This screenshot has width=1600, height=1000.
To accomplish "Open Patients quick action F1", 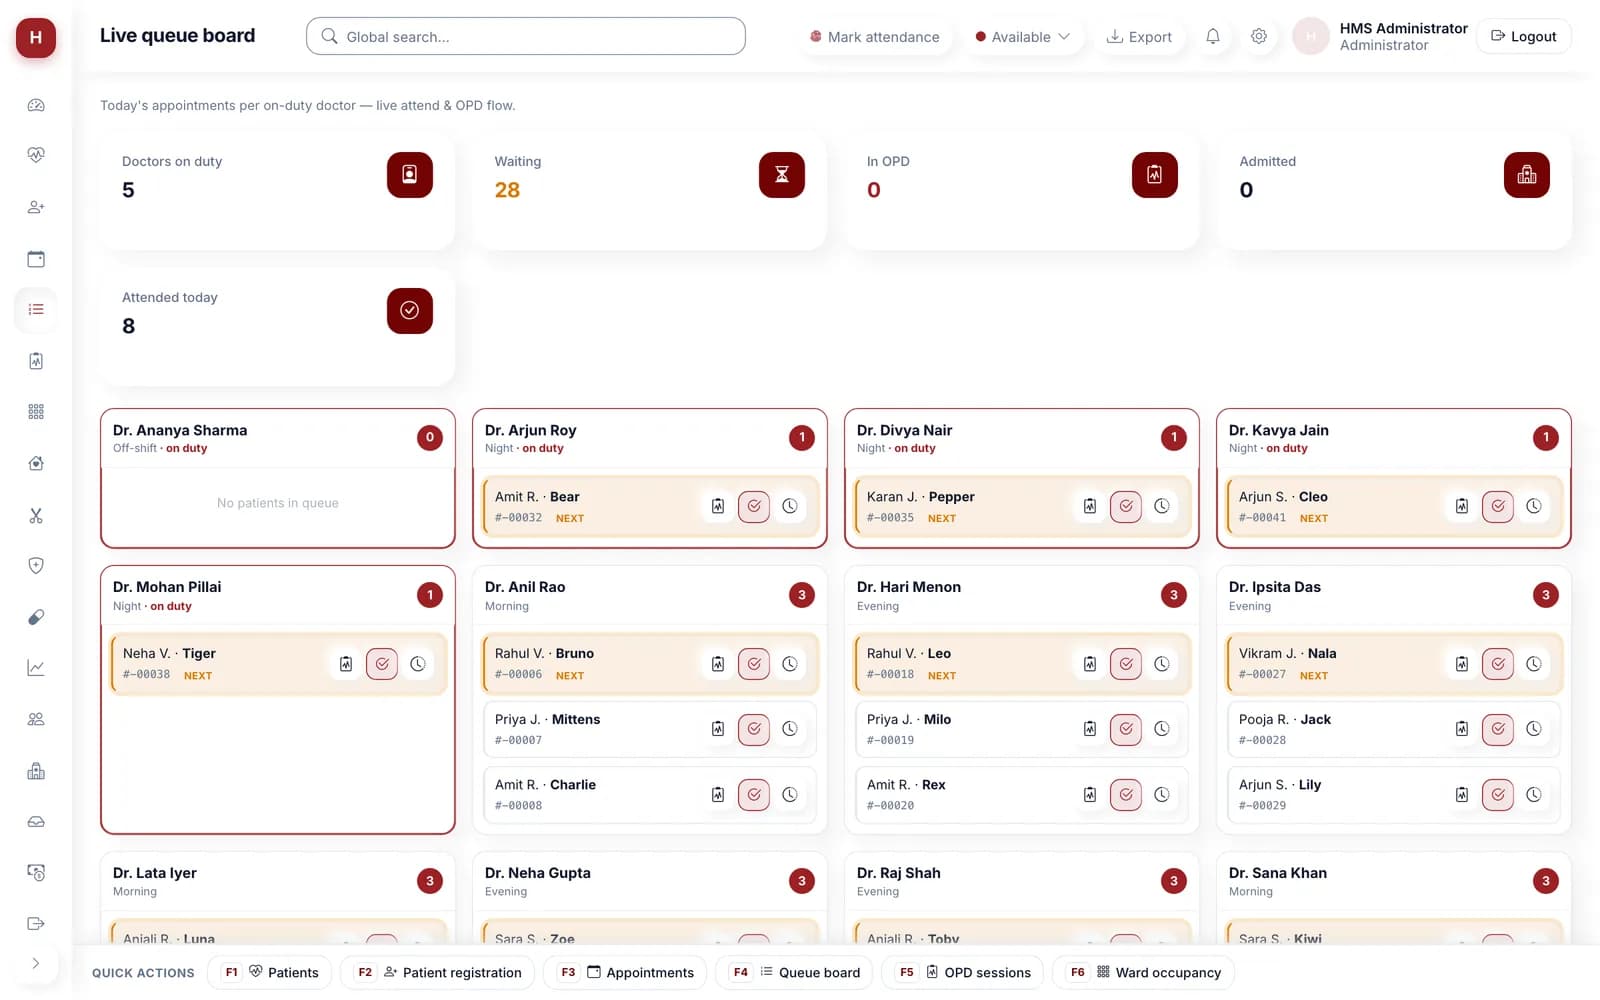I will pos(270,972).
